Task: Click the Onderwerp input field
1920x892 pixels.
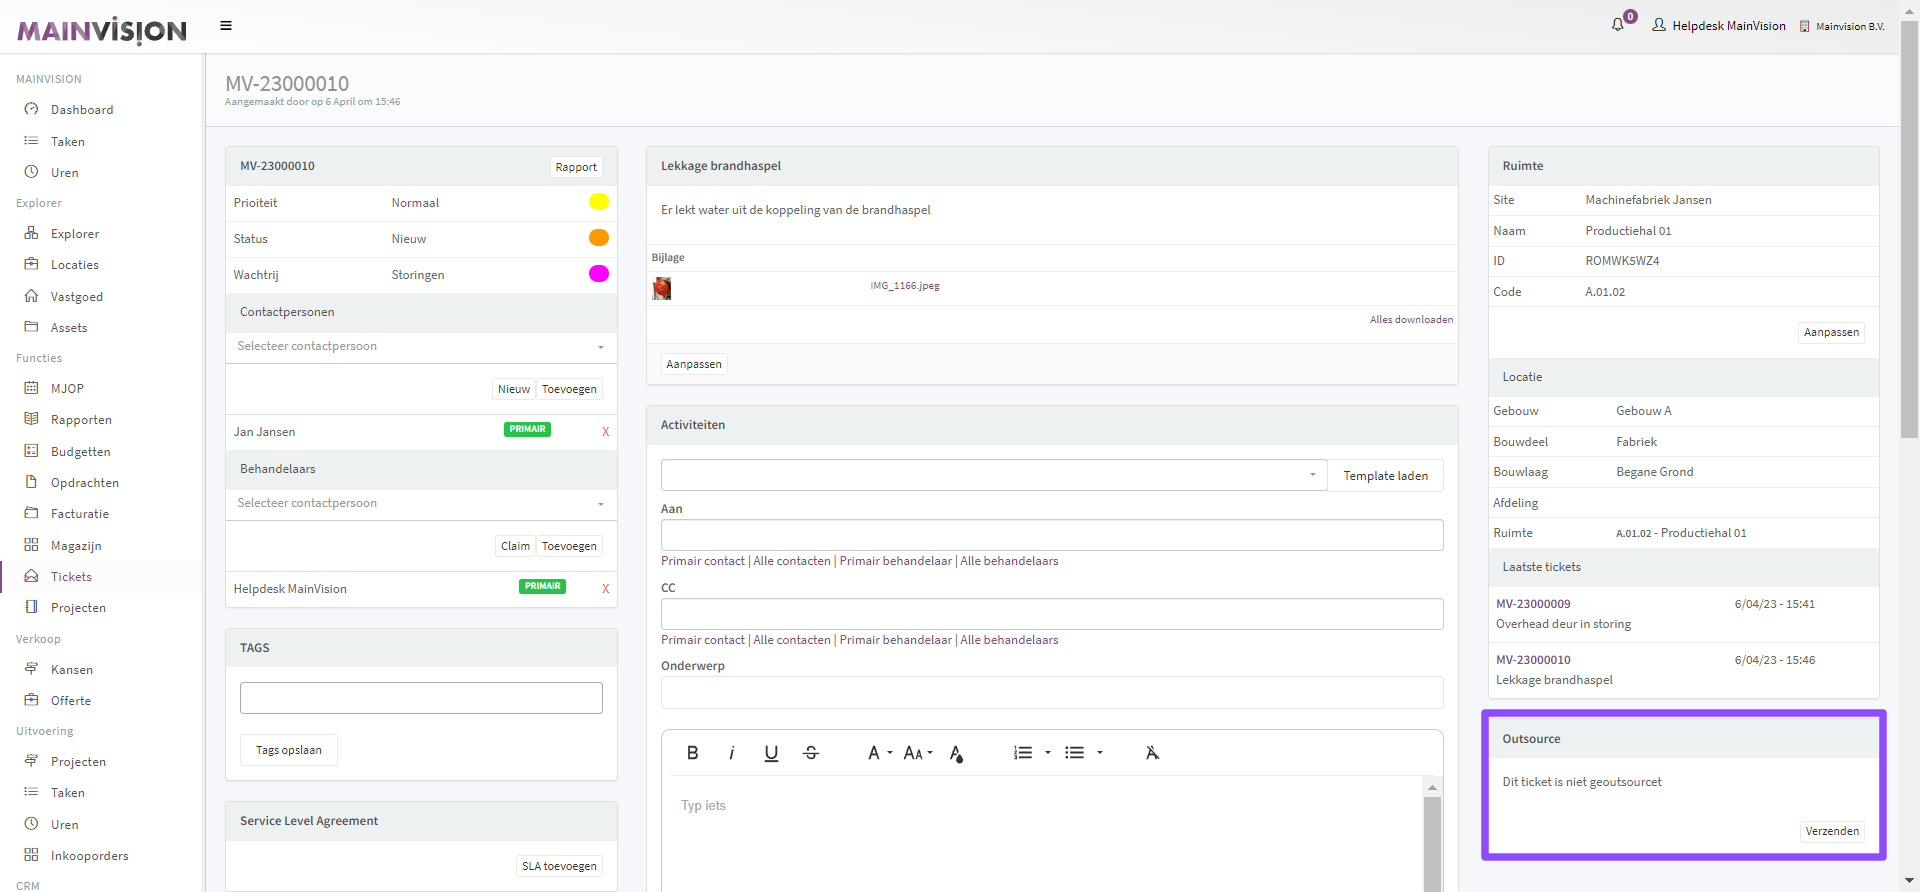Action: [1052, 692]
